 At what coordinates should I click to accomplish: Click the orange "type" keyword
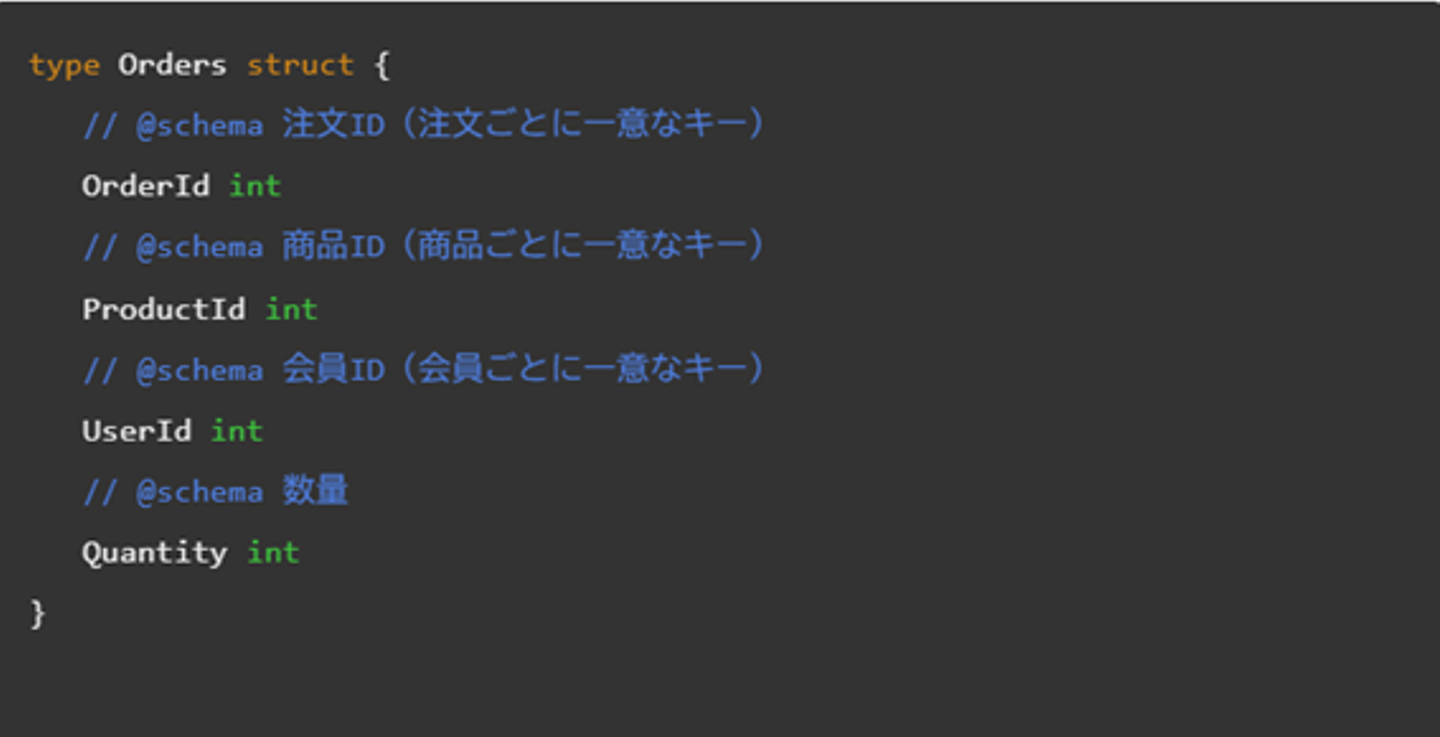(x=64, y=65)
